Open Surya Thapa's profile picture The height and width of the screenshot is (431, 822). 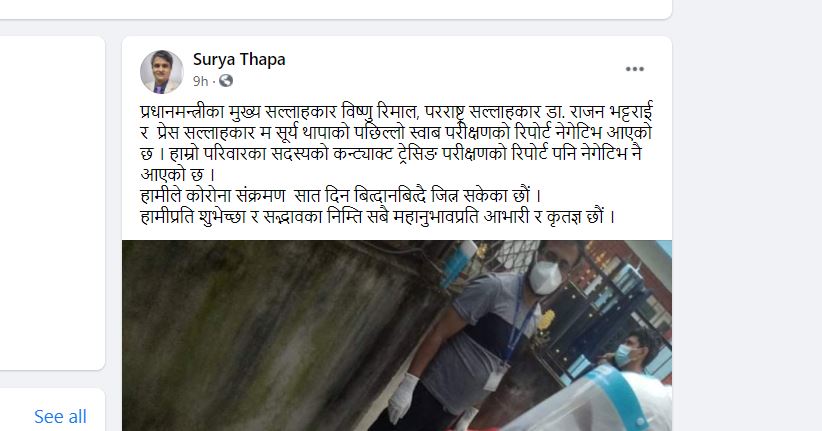click(161, 72)
